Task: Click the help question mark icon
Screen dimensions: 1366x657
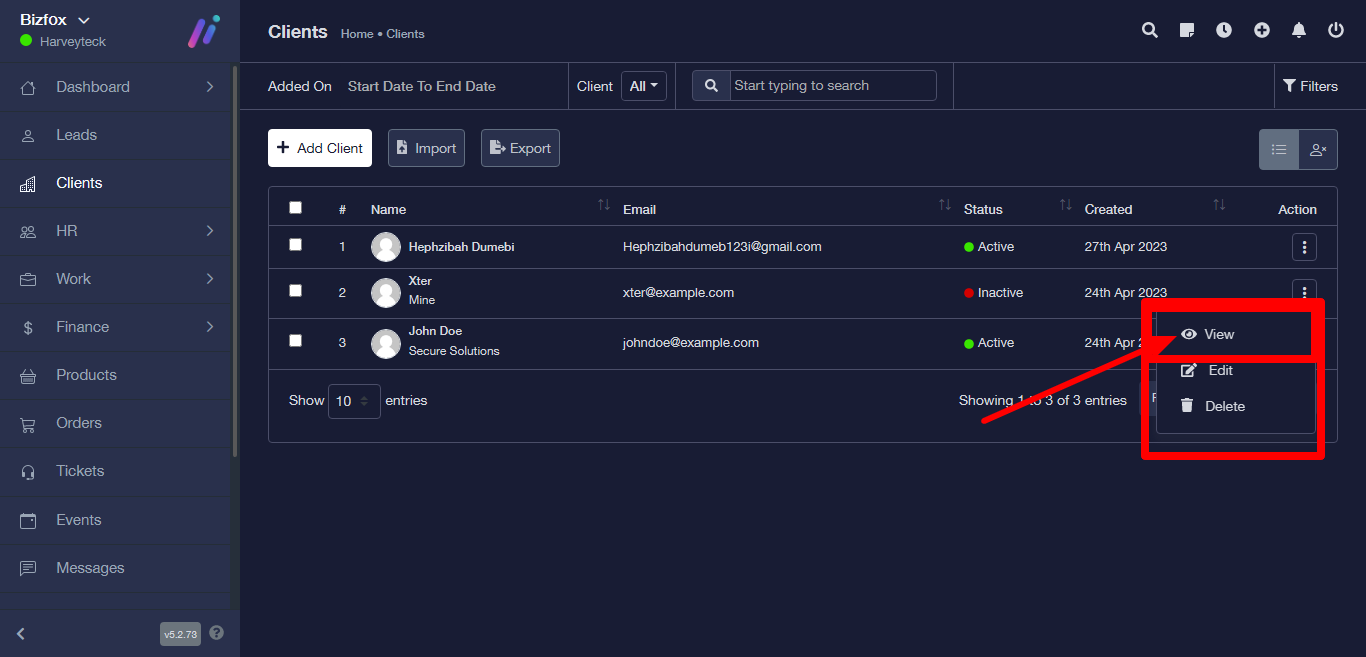Action: tap(217, 633)
